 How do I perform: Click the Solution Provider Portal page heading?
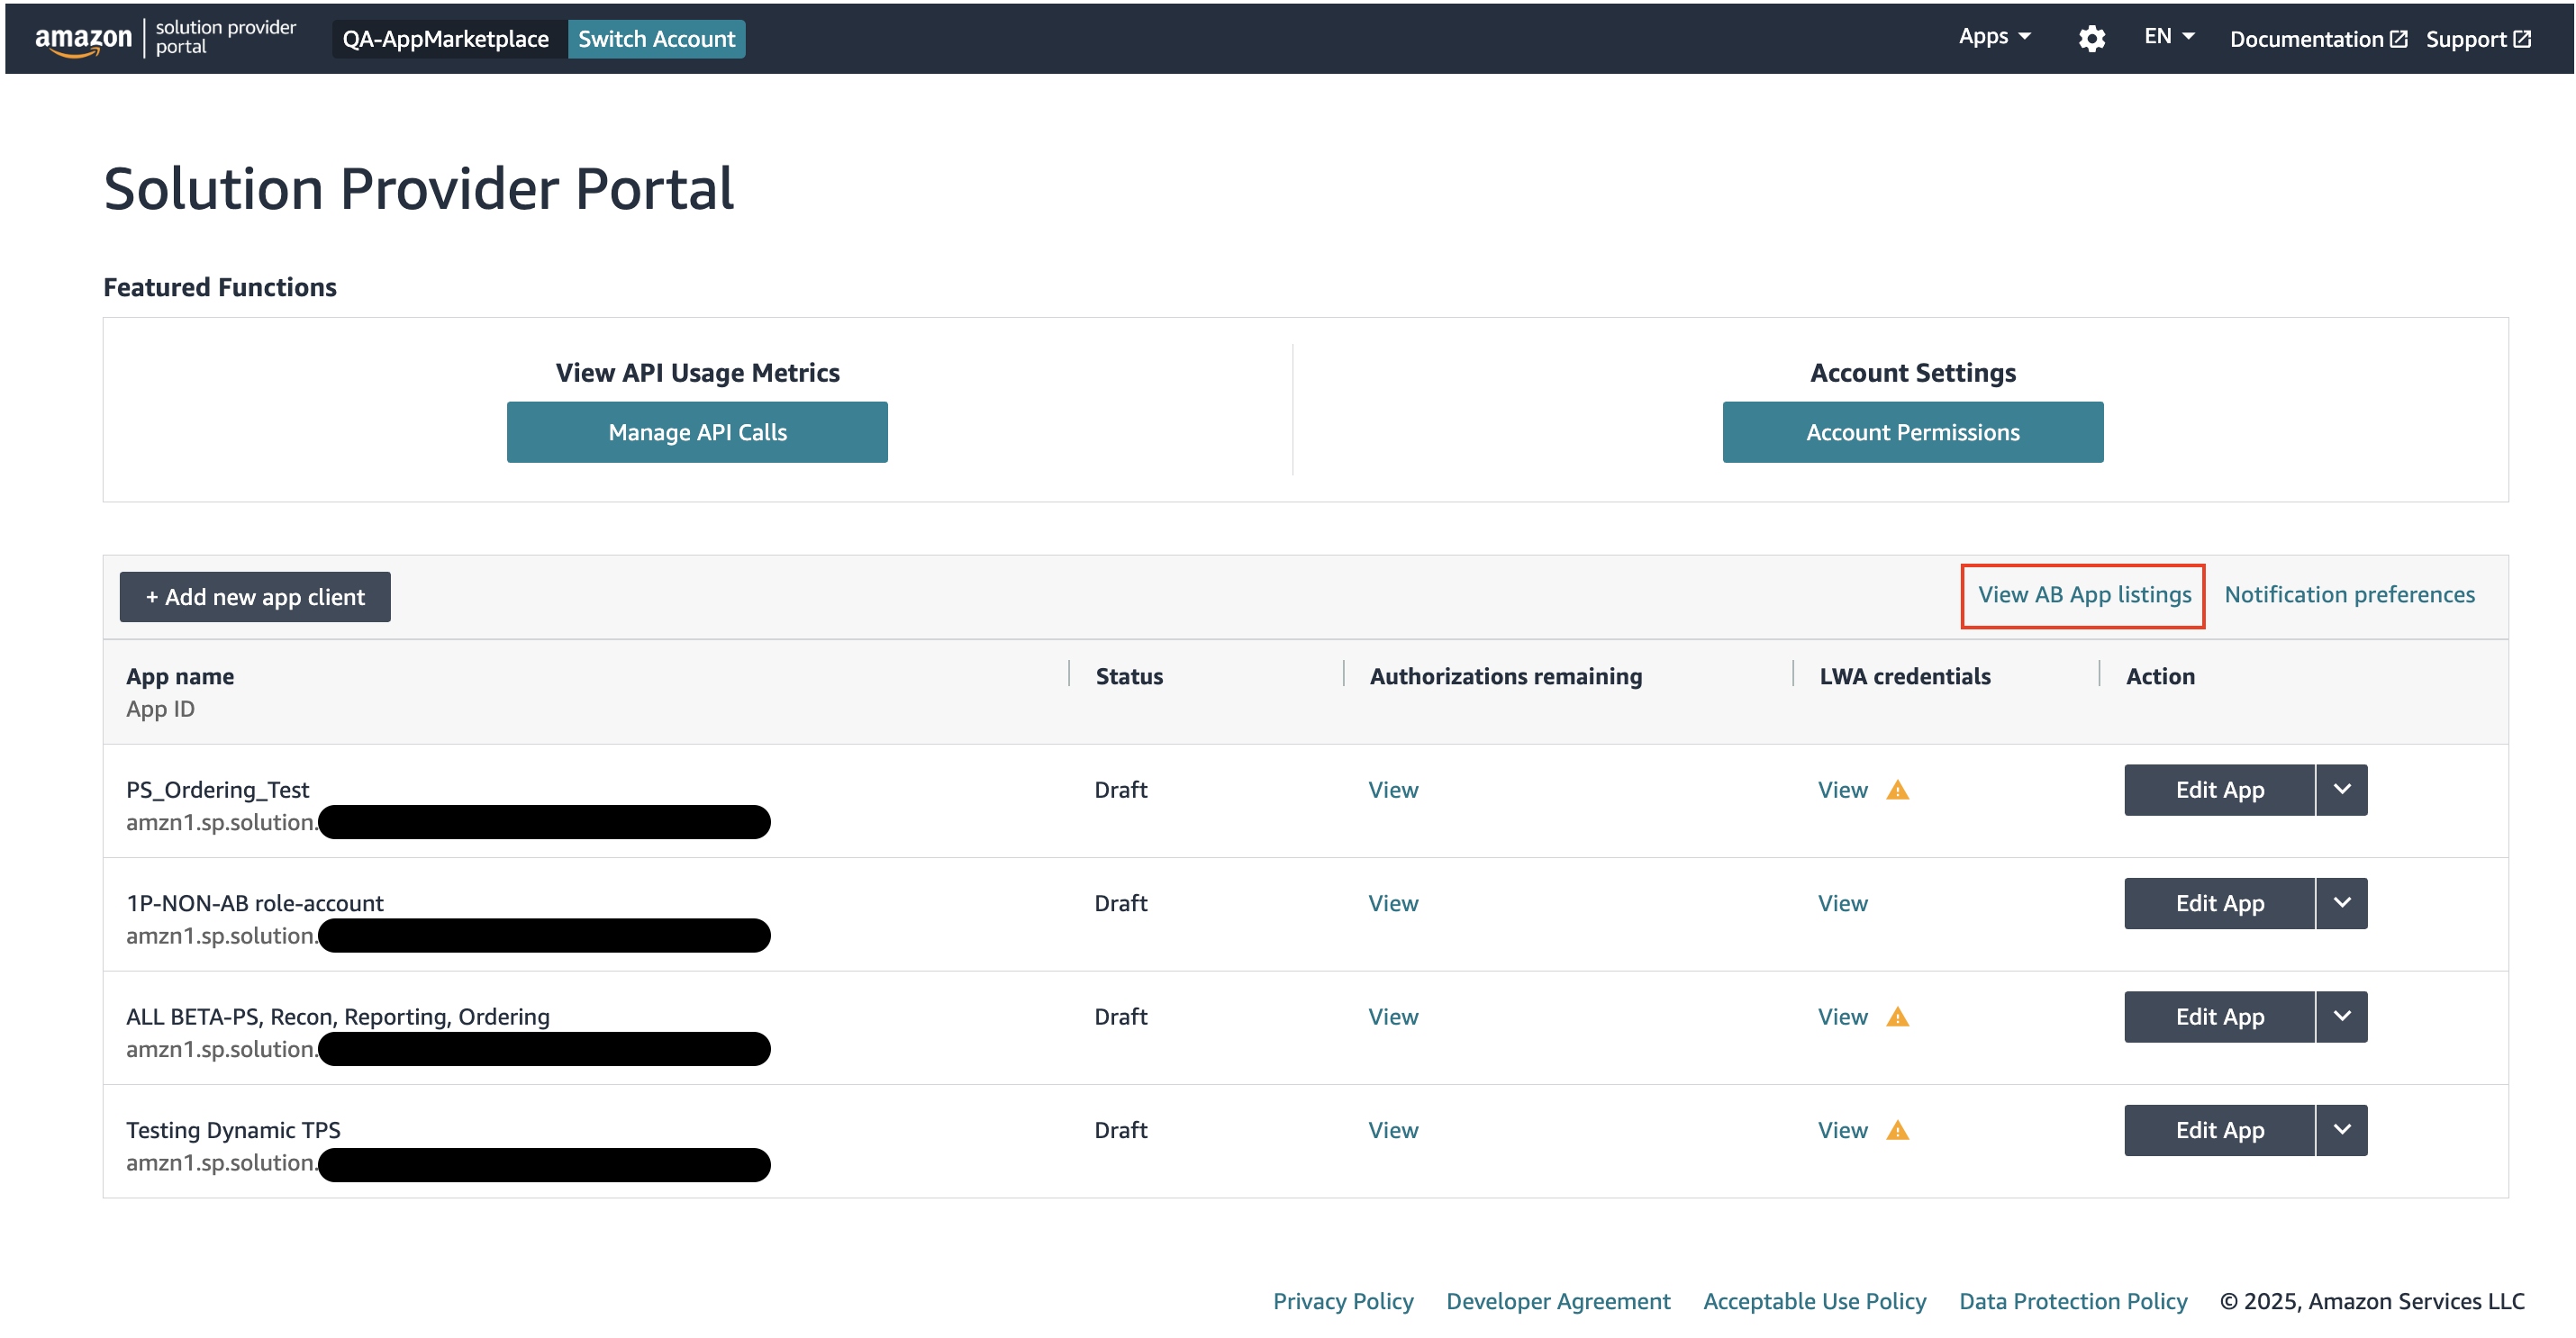point(419,189)
